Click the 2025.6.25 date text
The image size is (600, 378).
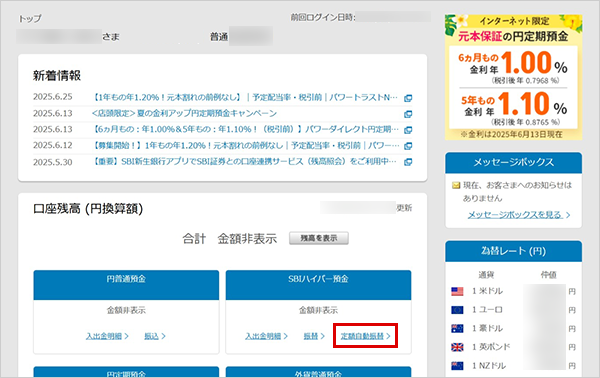(52, 97)
